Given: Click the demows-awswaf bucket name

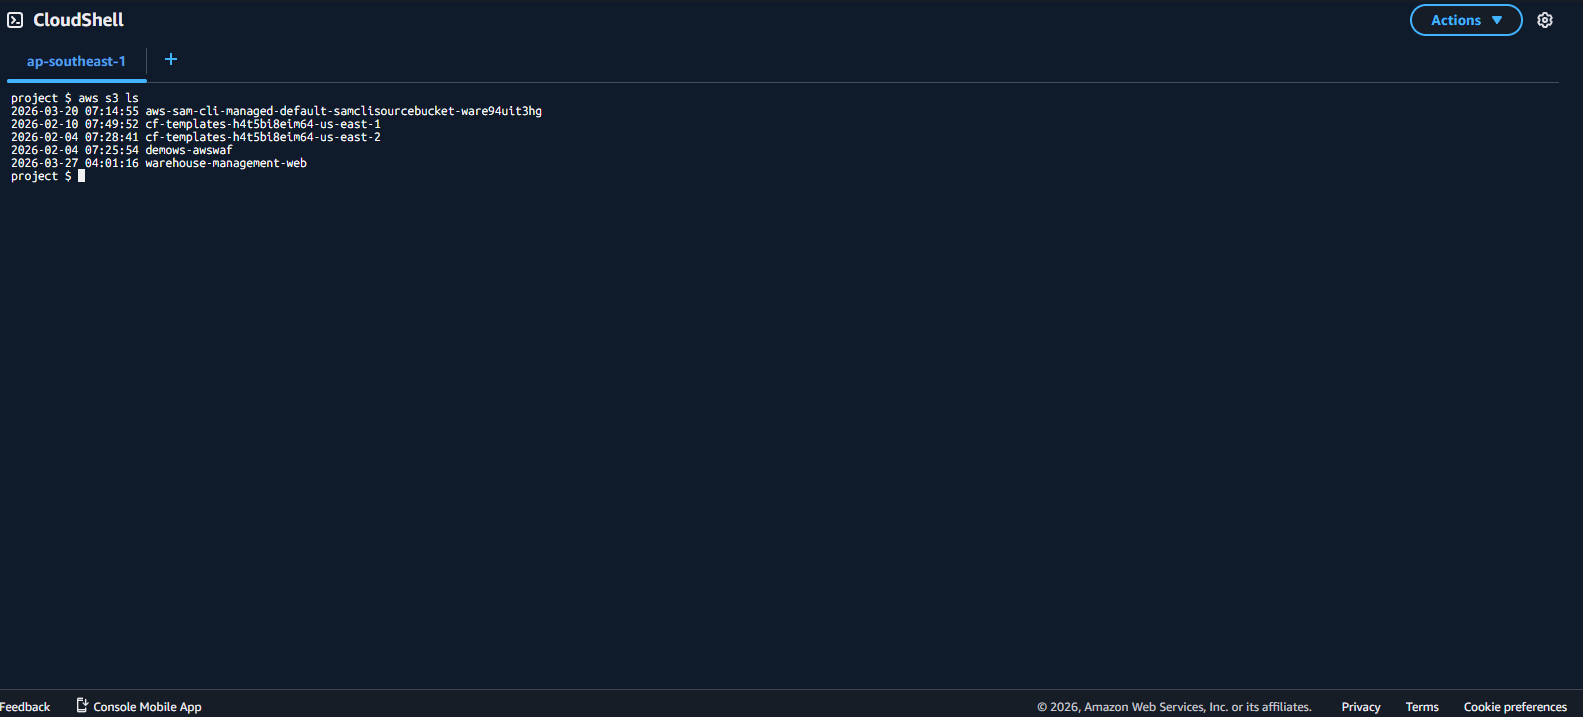Looking at the screenshot, I should (189, 150).
